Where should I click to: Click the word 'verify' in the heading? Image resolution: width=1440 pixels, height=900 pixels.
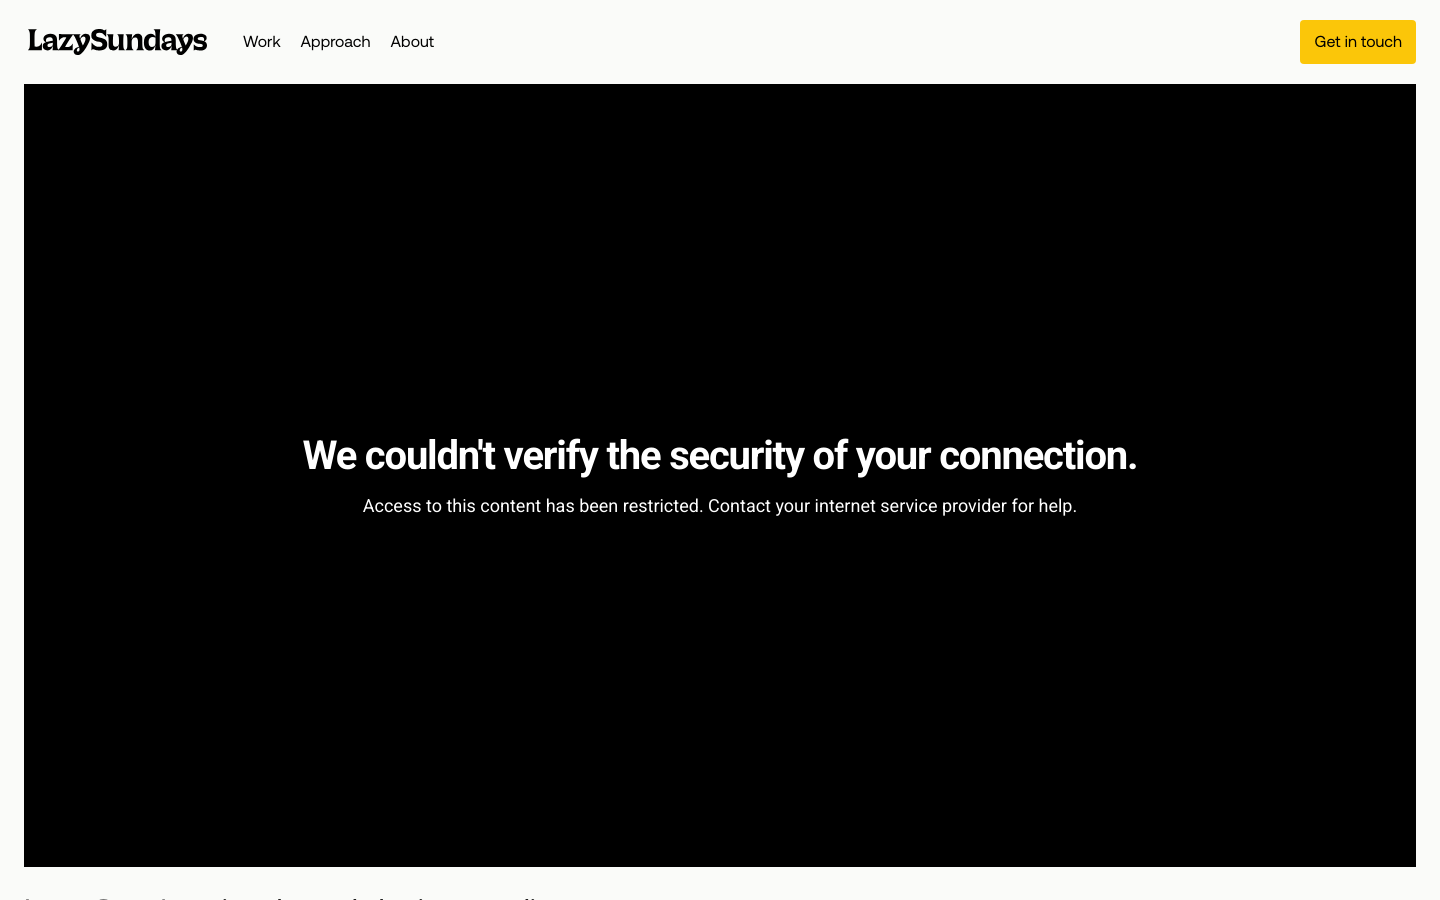click(x=551, y=456)
